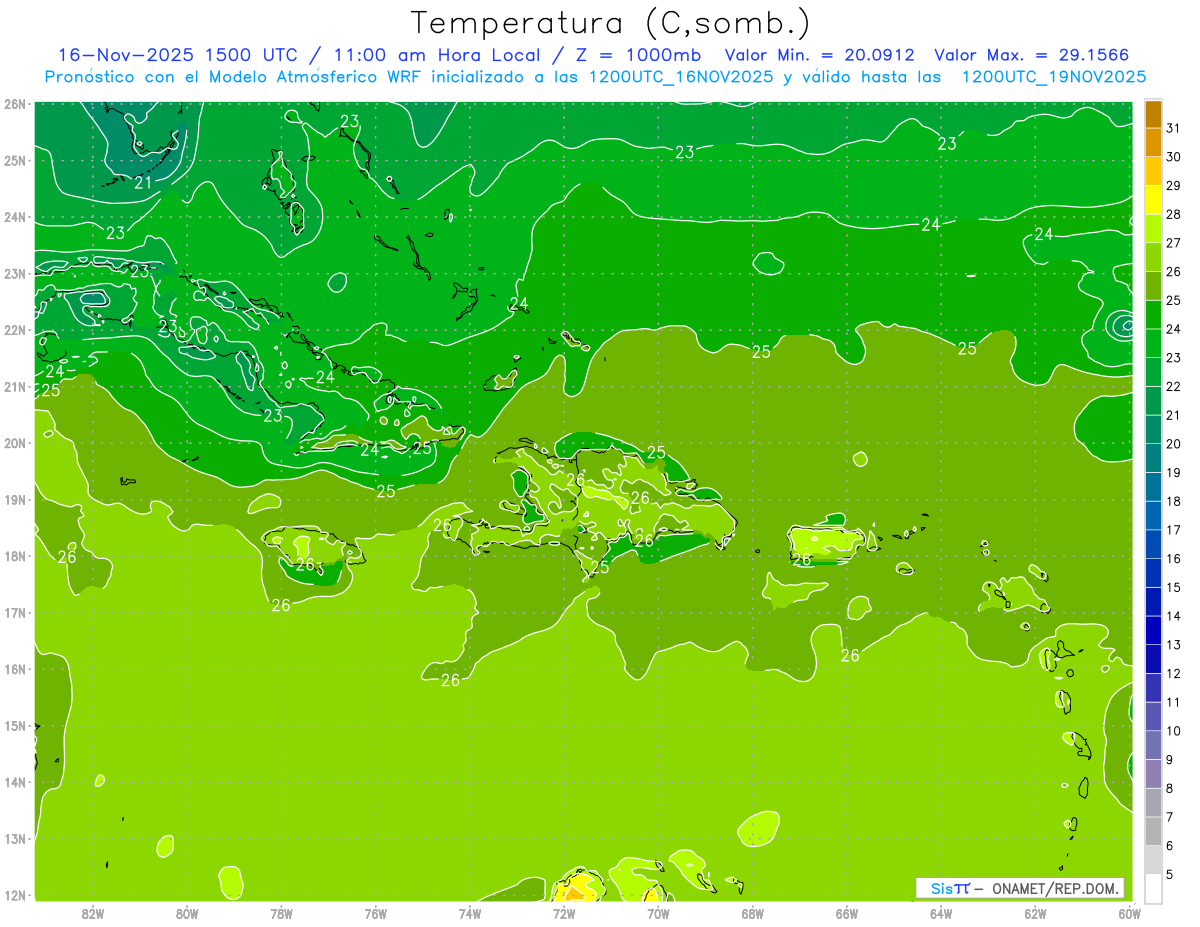The image size is (1200, 927).
Task: Click the legend swatch between 9 and 10
Action: click(x=1153, y=744)
